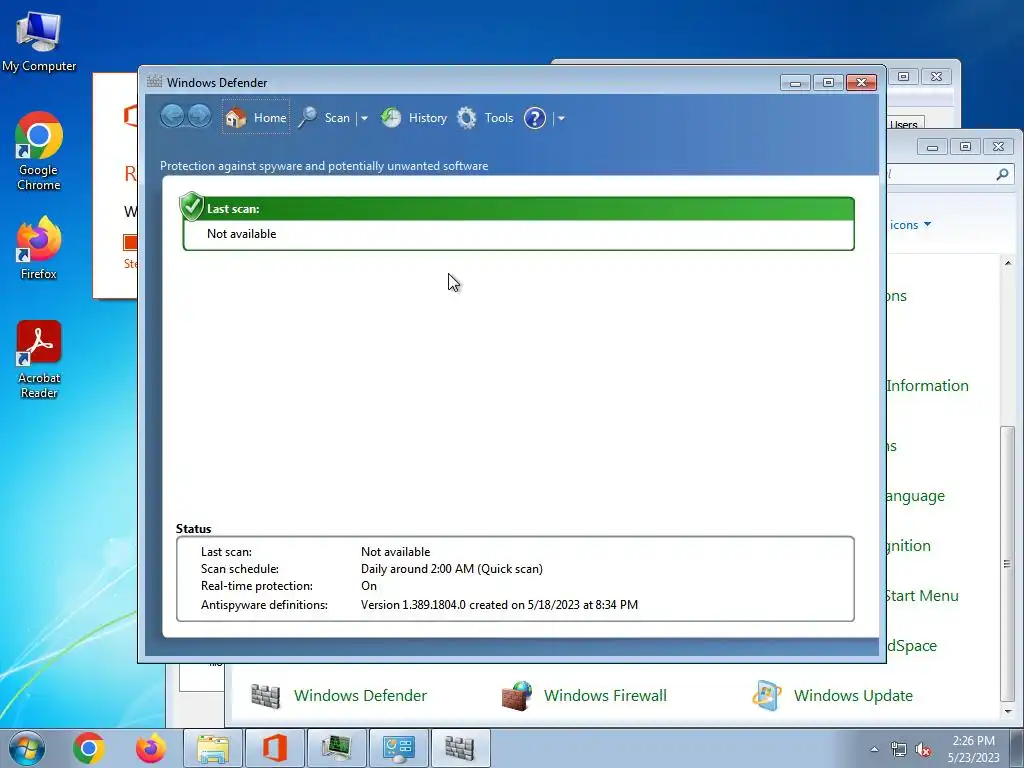
Task: Click Windows Firewall icon in Control Panel
Action: pyautogui.click(x=516, y=696)
